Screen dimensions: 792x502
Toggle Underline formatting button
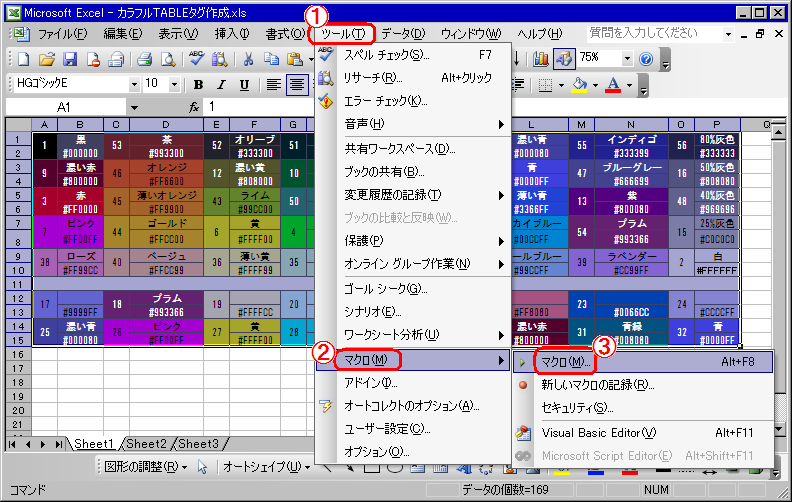[x=242, y=85]
